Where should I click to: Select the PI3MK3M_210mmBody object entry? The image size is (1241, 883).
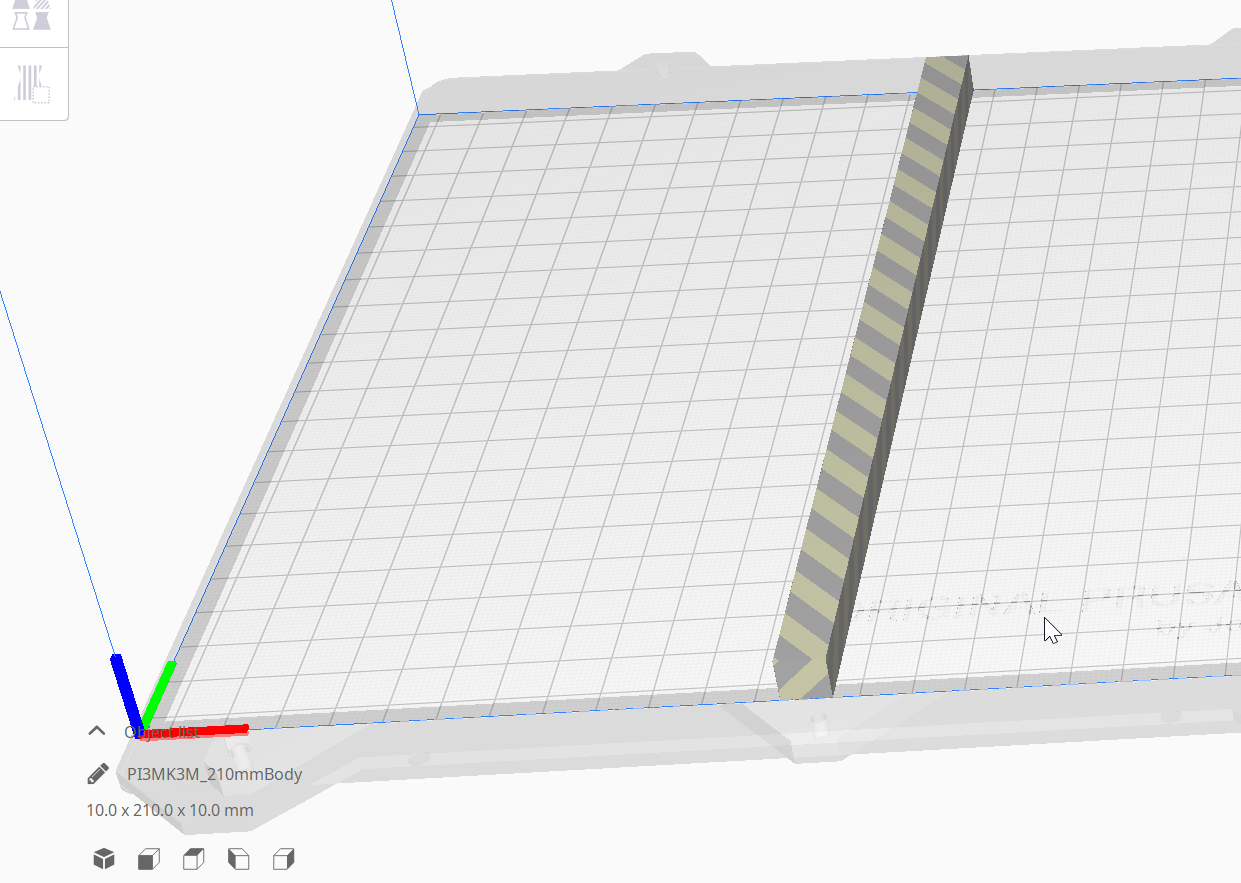tap(213, 773)
